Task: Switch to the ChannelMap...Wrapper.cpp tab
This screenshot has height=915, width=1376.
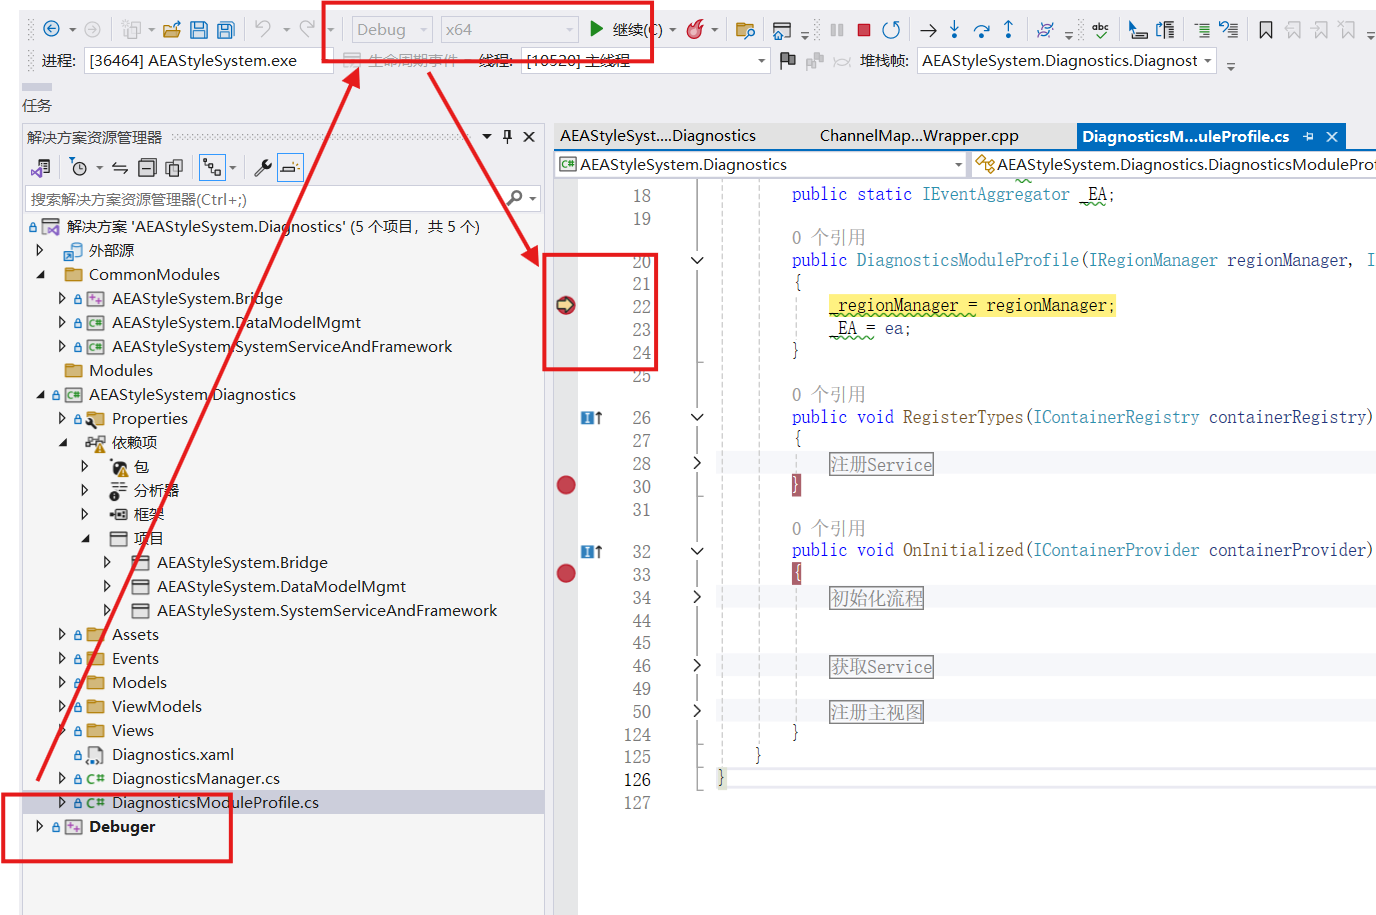Action: 918,136
